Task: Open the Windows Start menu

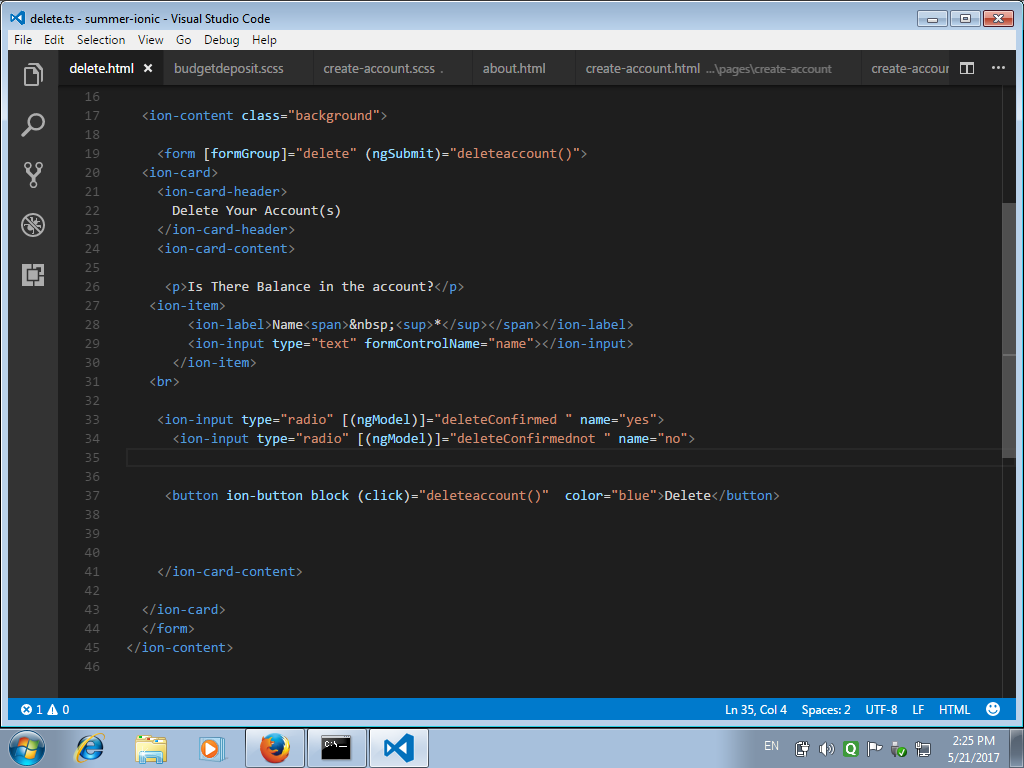Action: (27, 748)
